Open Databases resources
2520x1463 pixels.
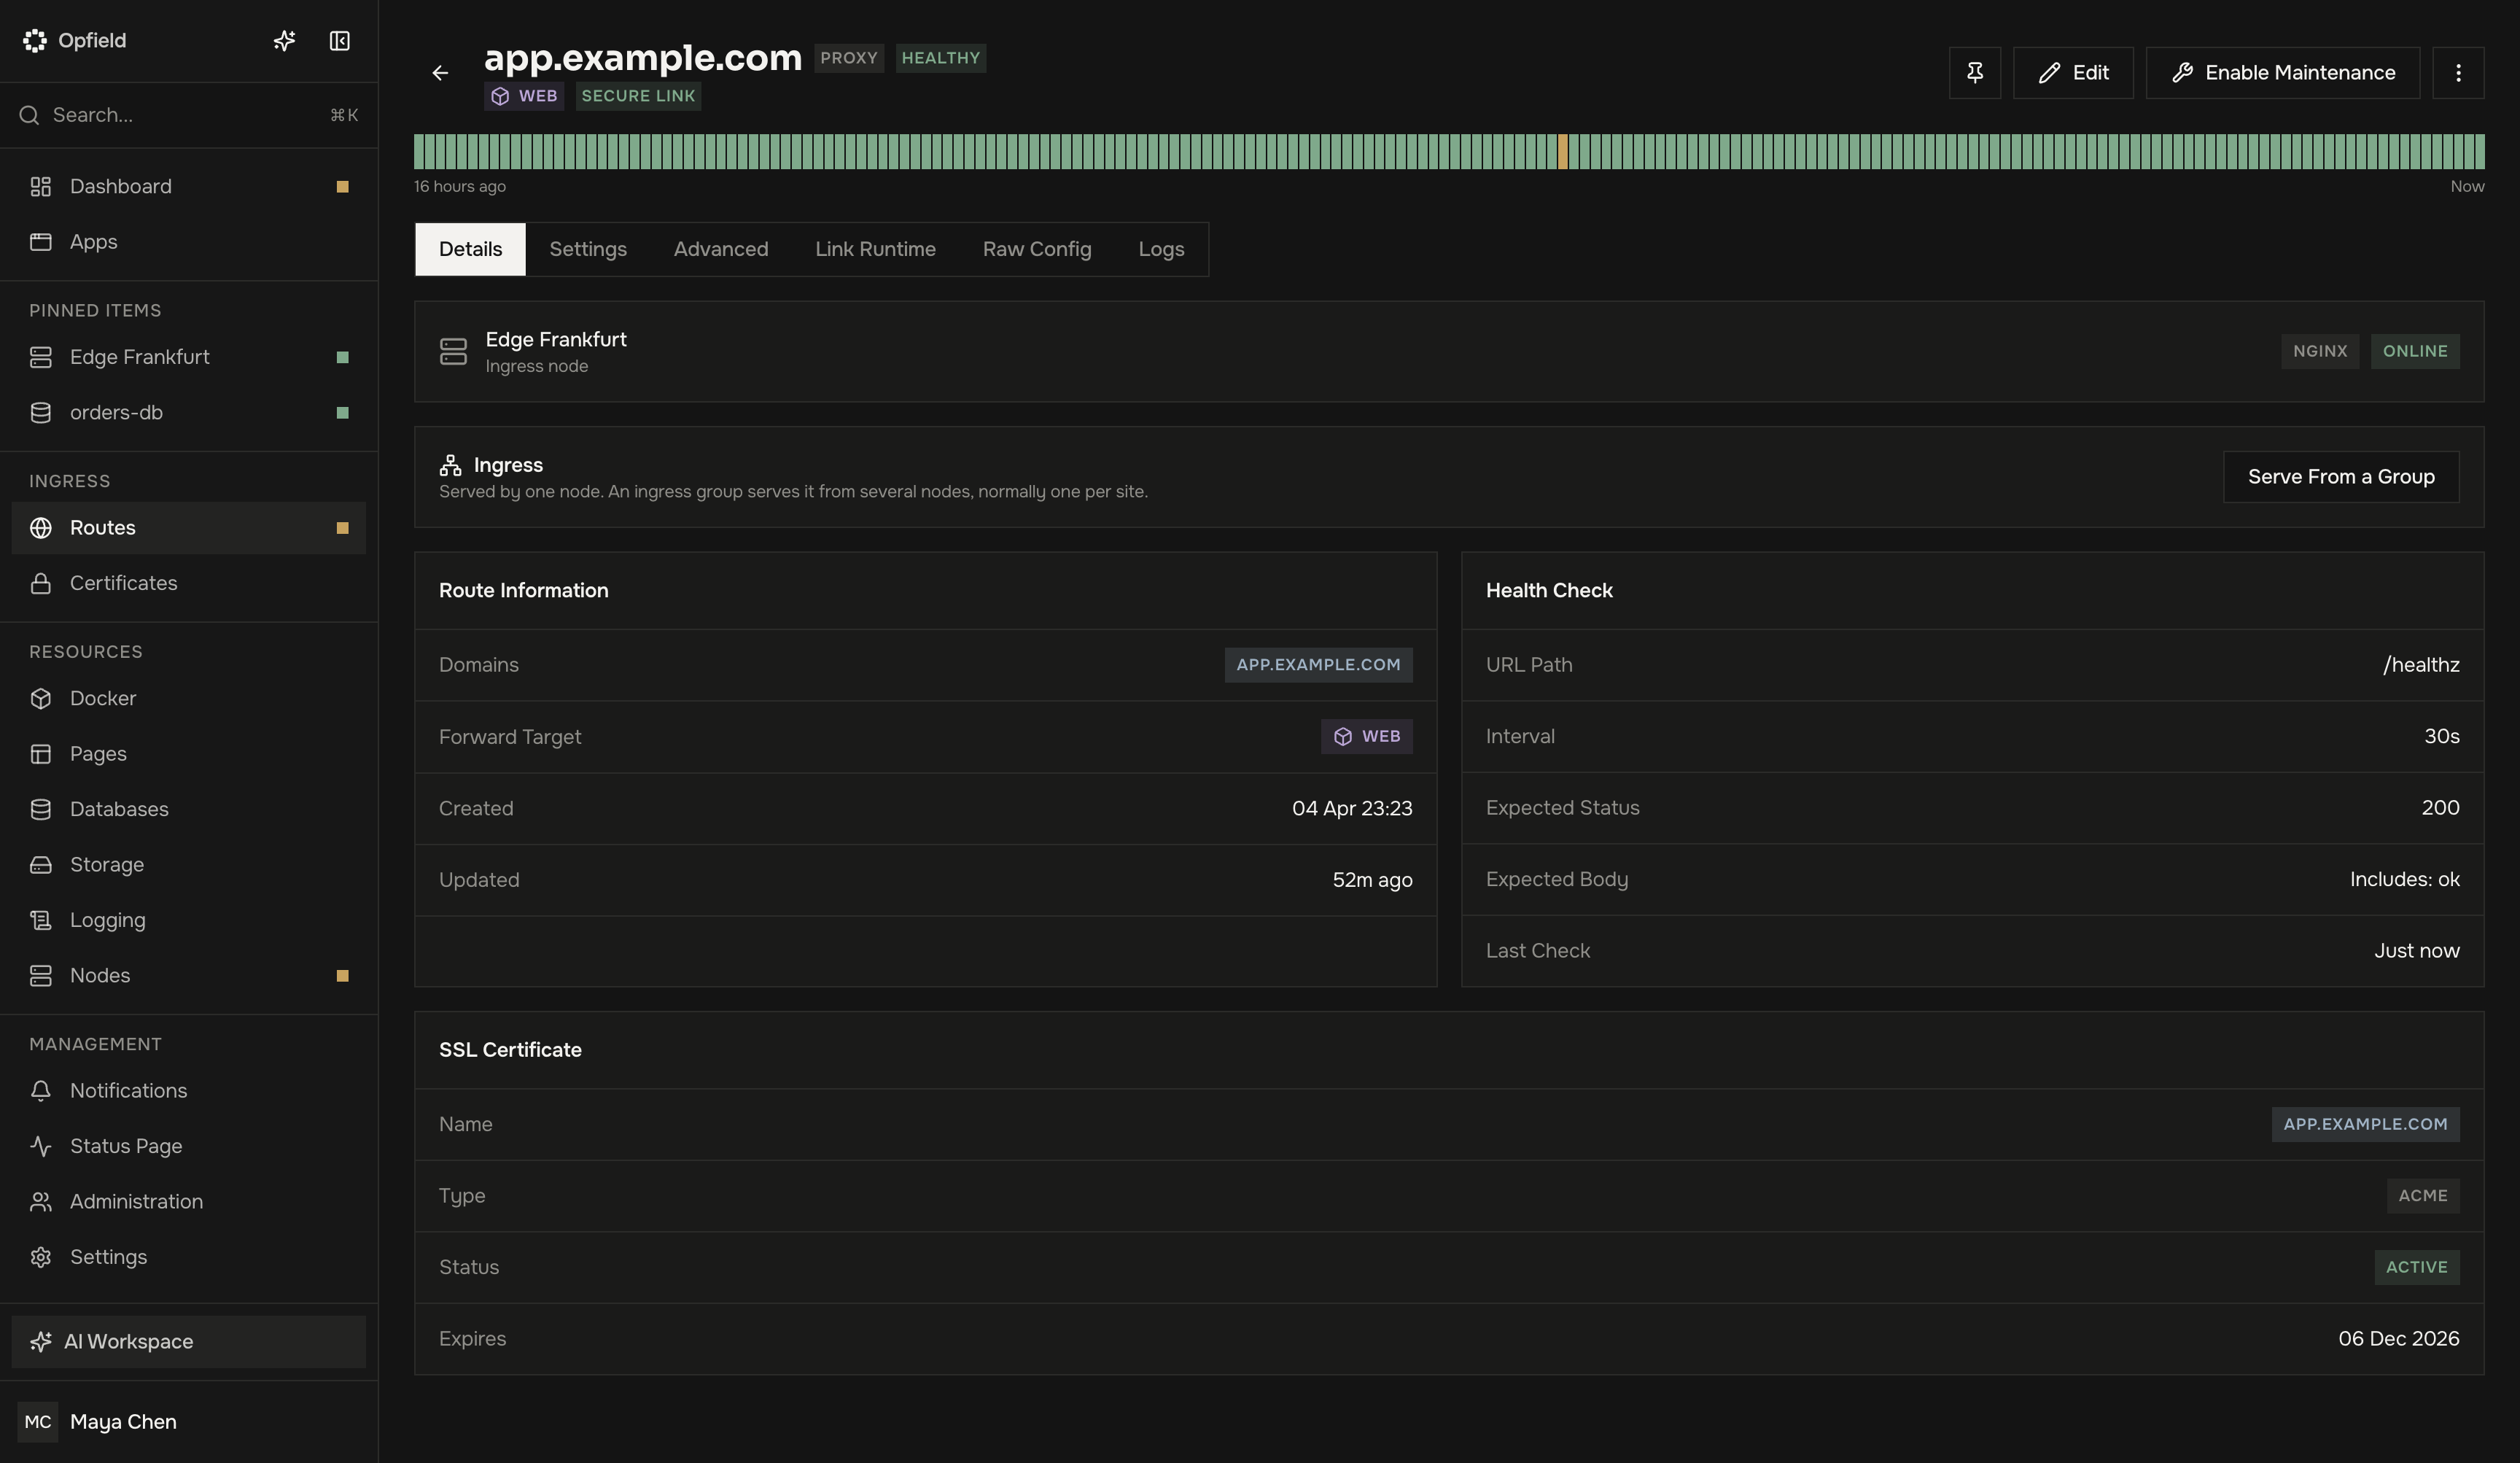(x=189, y=809)
